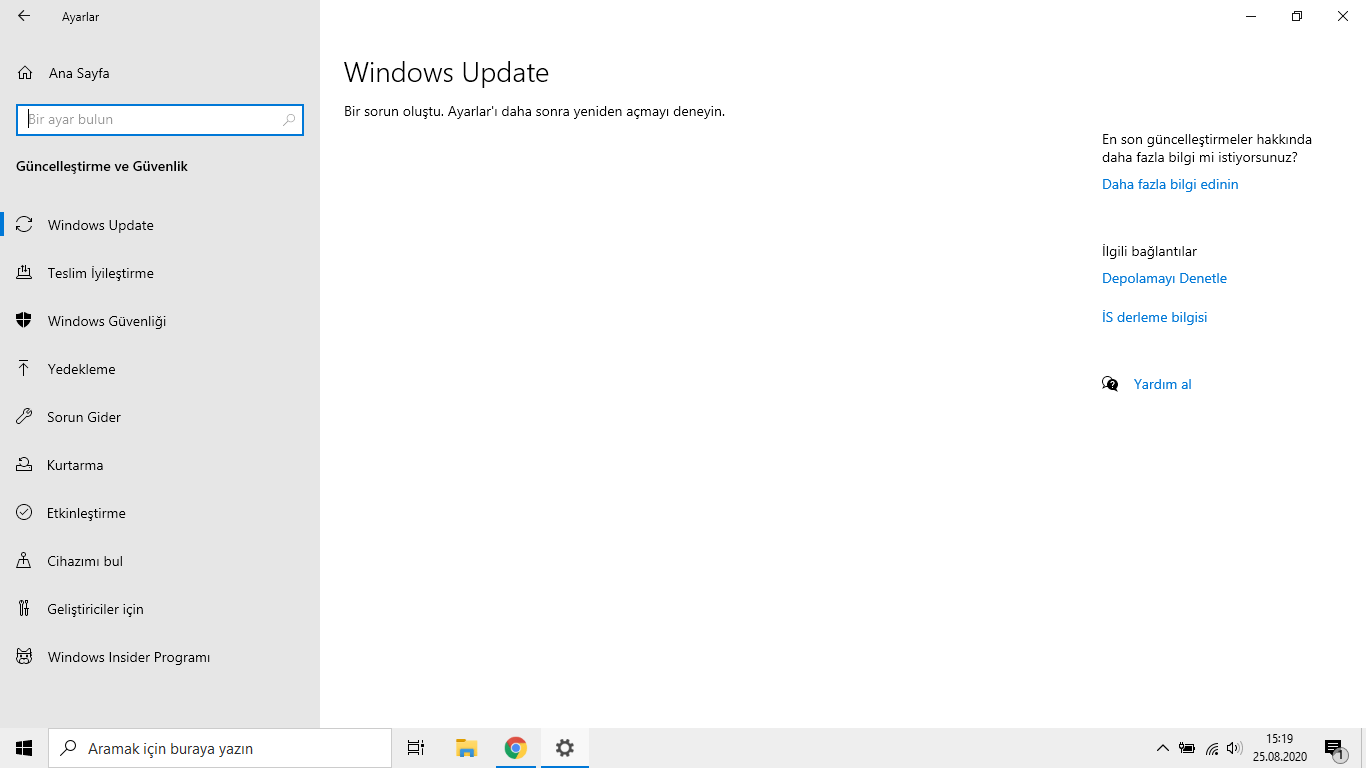Navigate to Sorun Gider troubleshooting
1366x768 pixels.
[160, 417]
